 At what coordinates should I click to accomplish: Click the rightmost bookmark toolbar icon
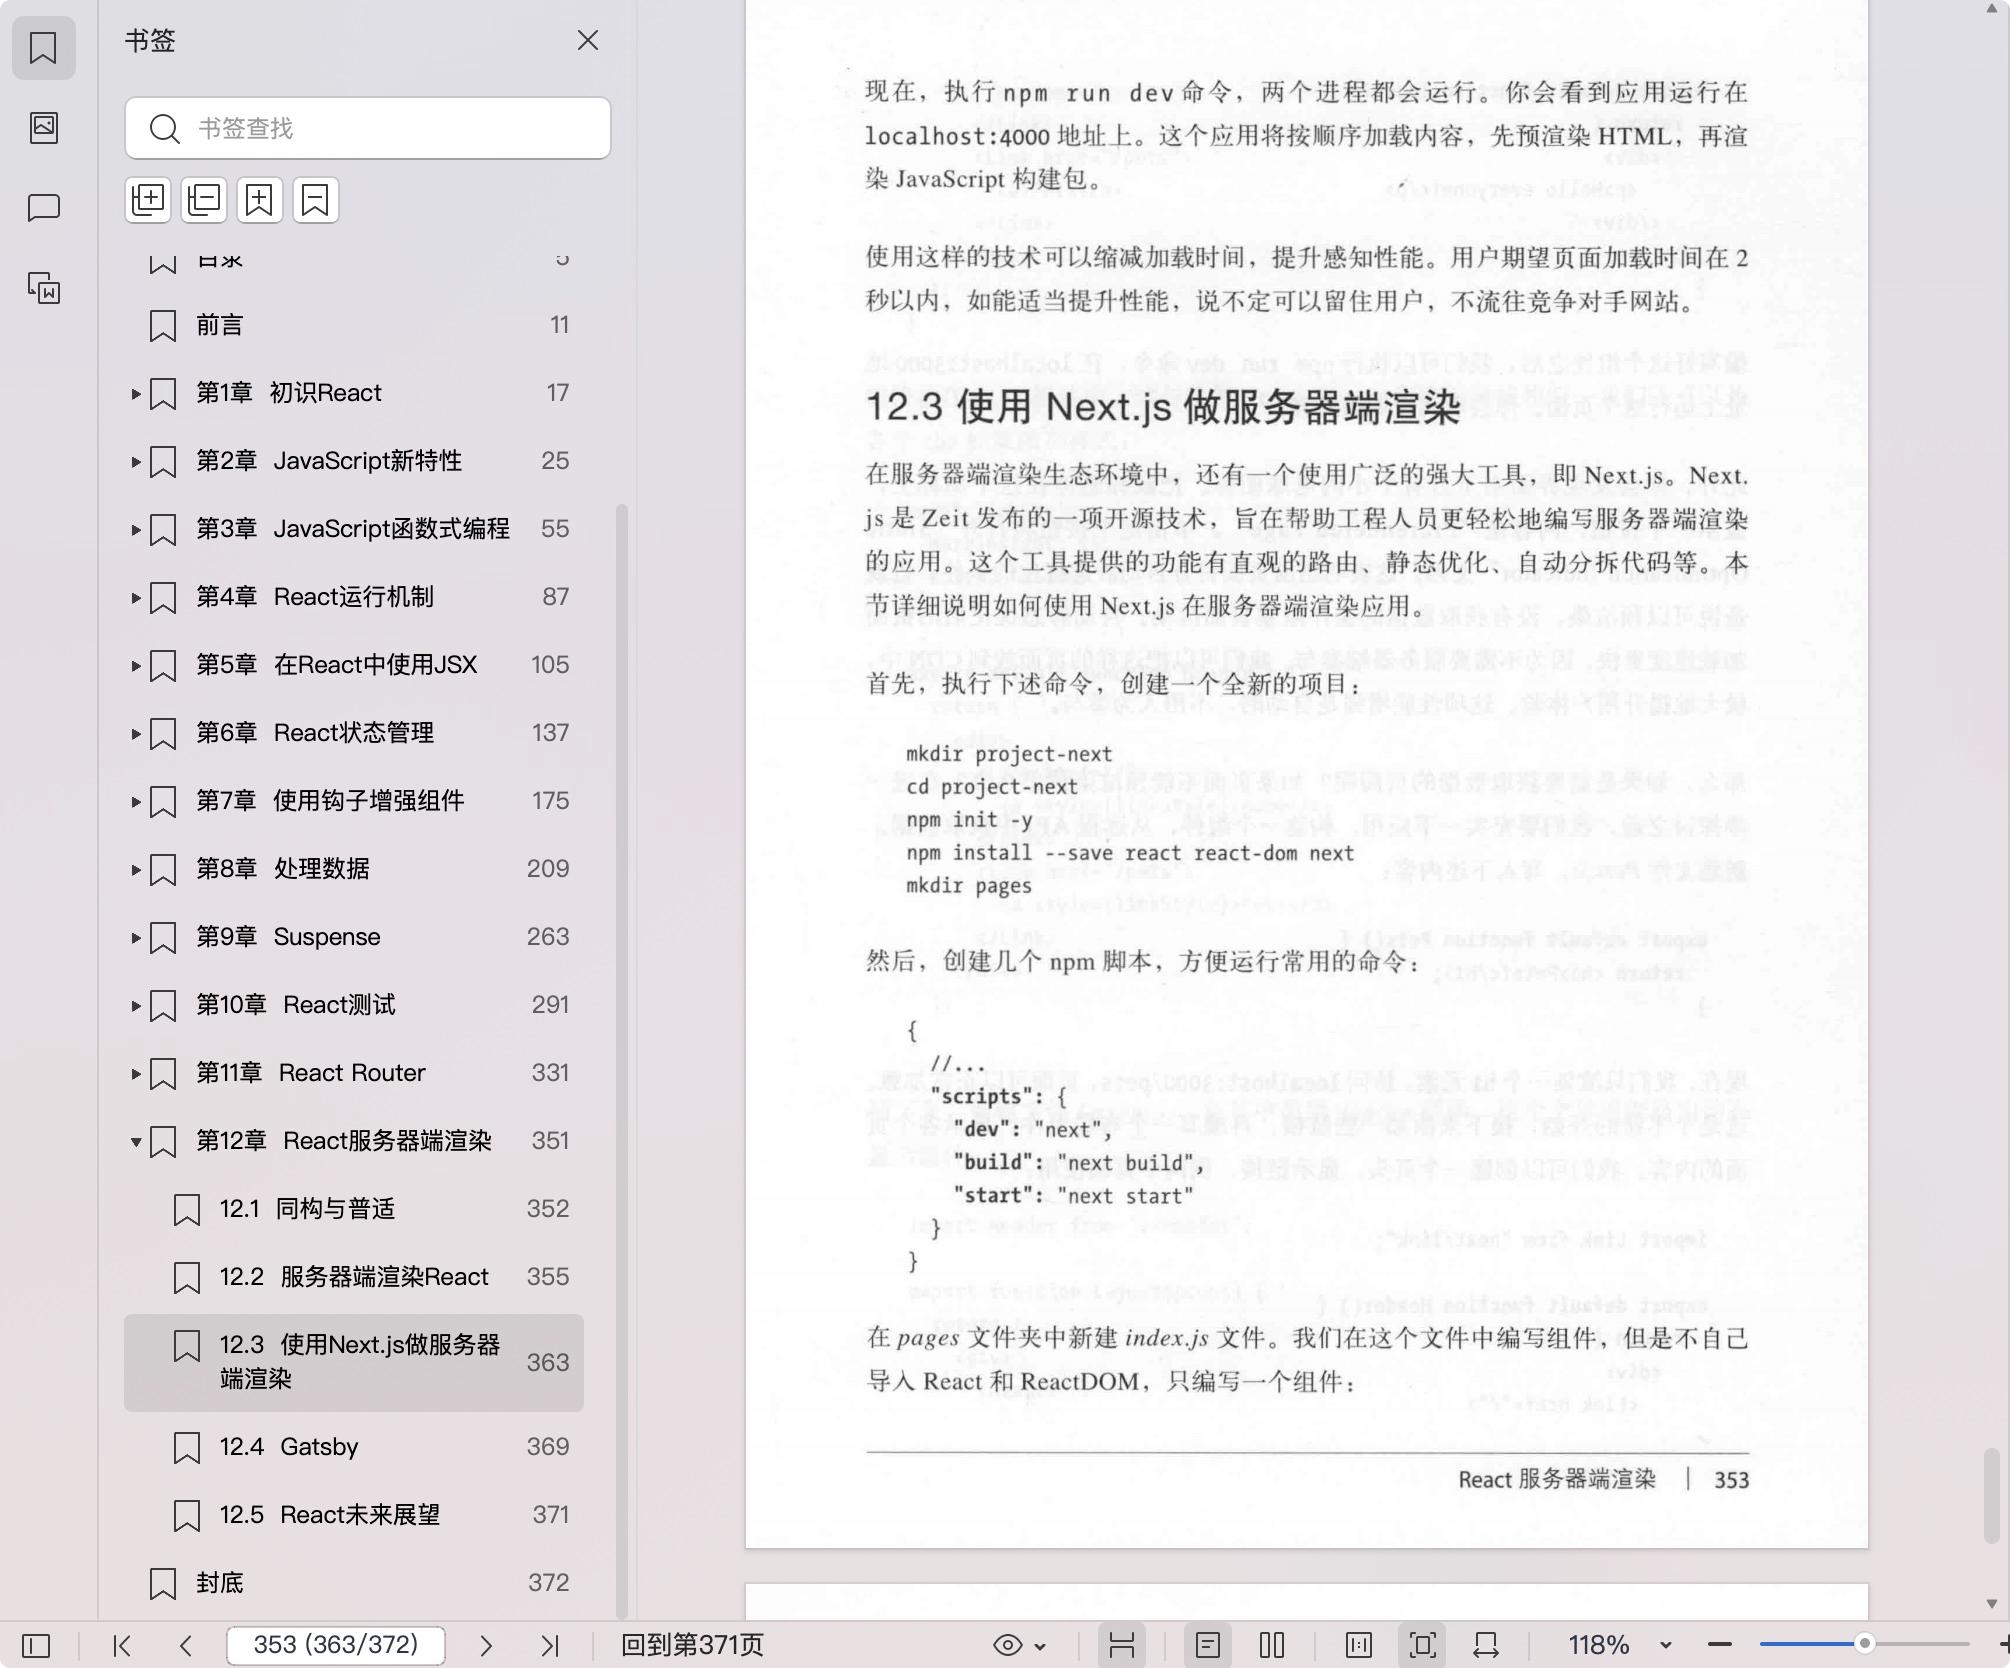pos(315,200)
